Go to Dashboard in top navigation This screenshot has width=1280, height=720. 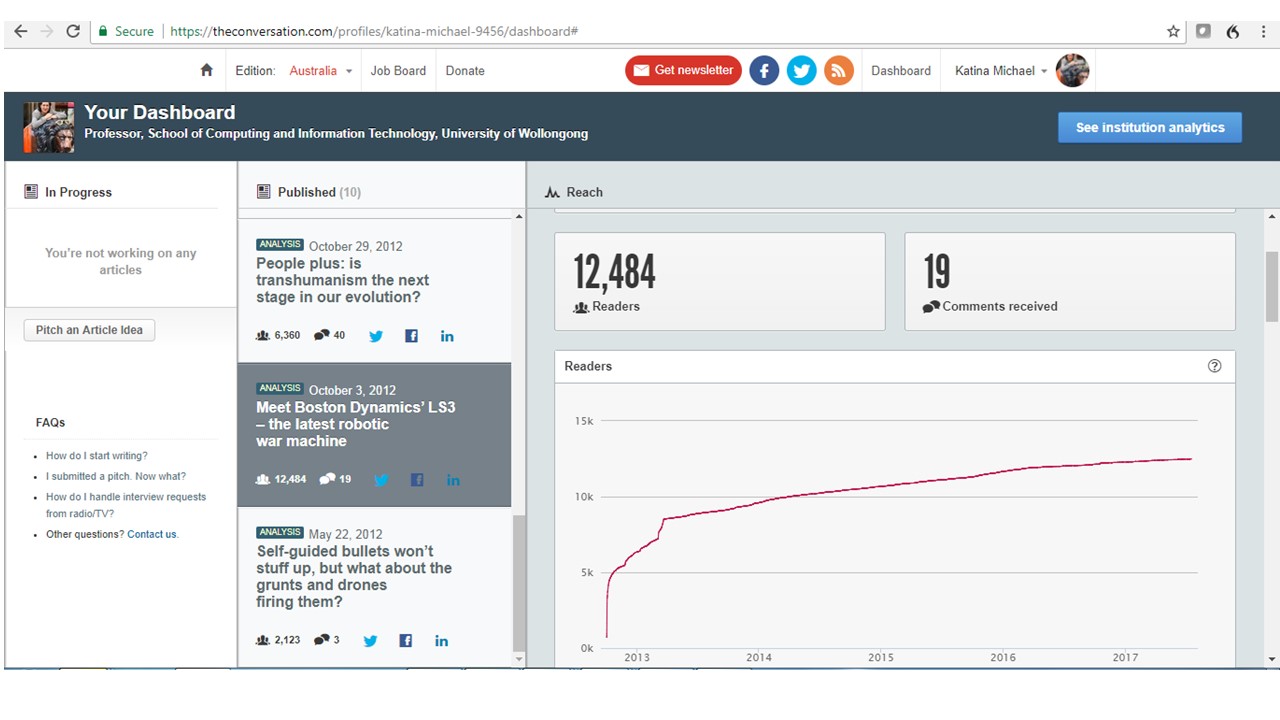pyautogui.click(x=901, y=71)
